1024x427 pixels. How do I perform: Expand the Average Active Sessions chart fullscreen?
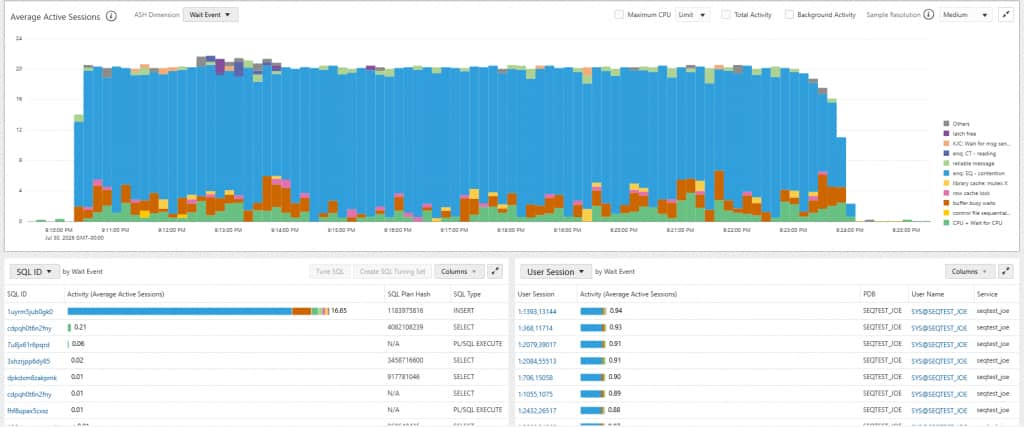tap(1004, 14)
